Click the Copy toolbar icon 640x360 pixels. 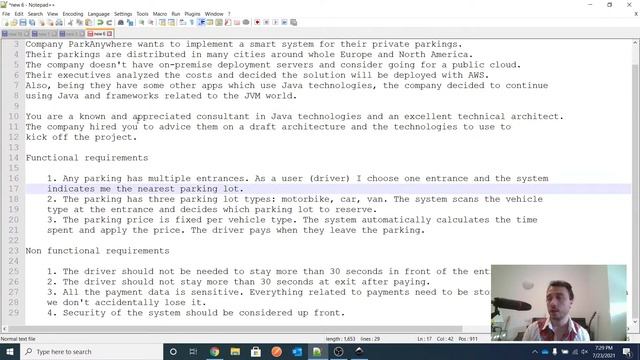point(79,22)
